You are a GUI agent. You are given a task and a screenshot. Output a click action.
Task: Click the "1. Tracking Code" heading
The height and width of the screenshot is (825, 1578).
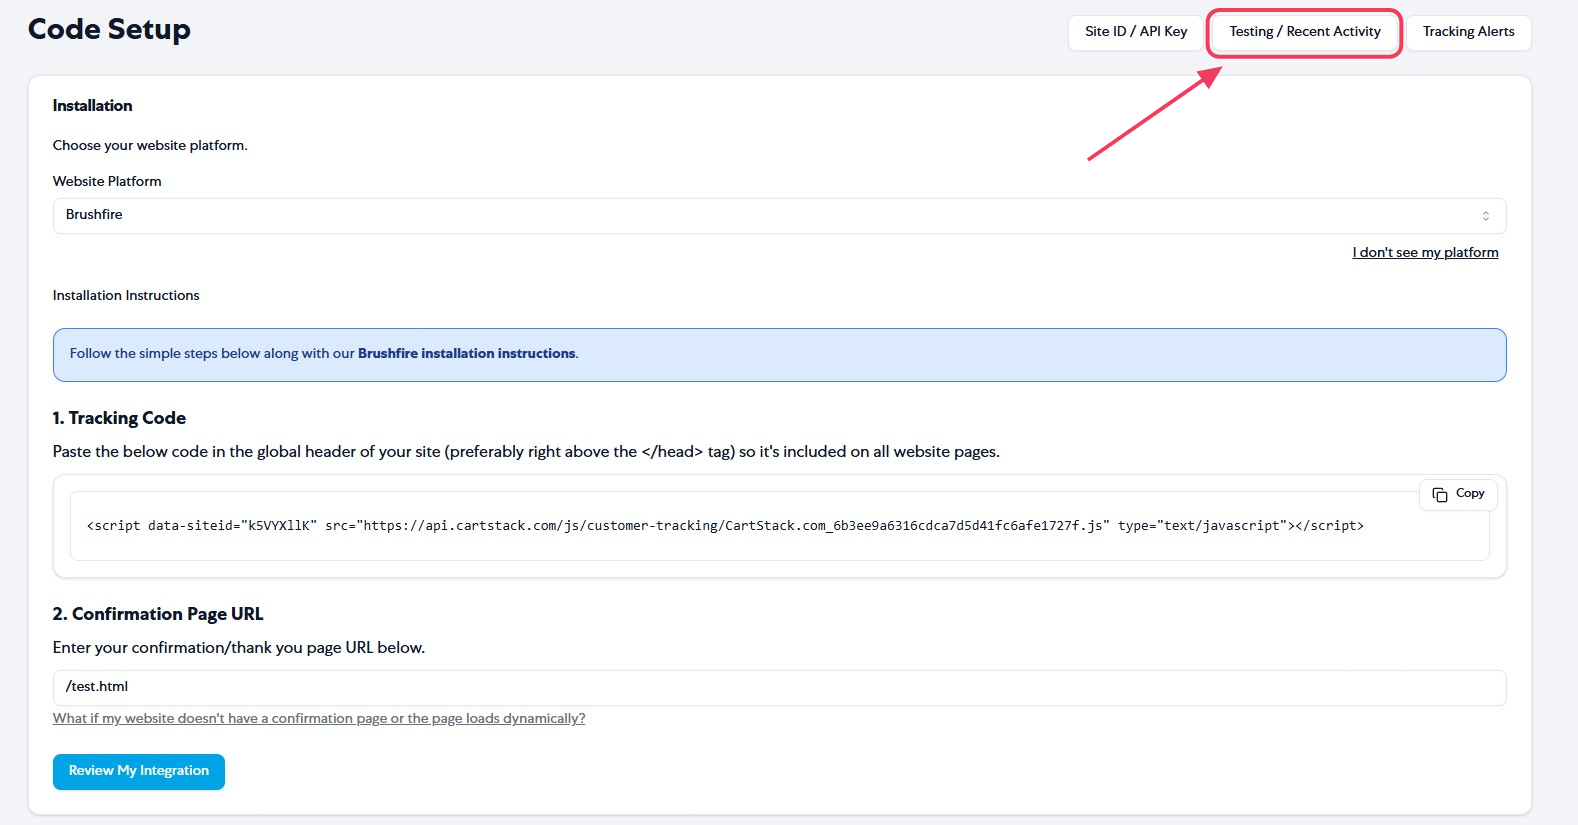click(119, 418)
